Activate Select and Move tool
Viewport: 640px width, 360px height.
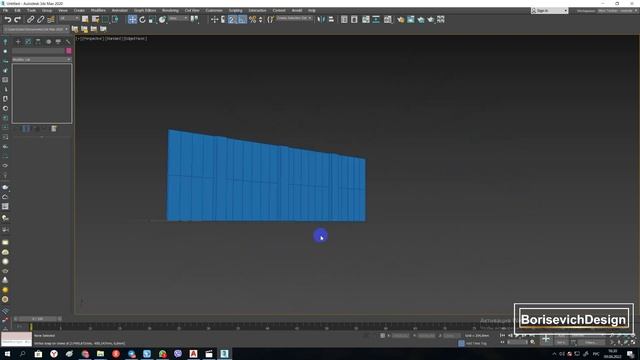(x=132, y=19)
